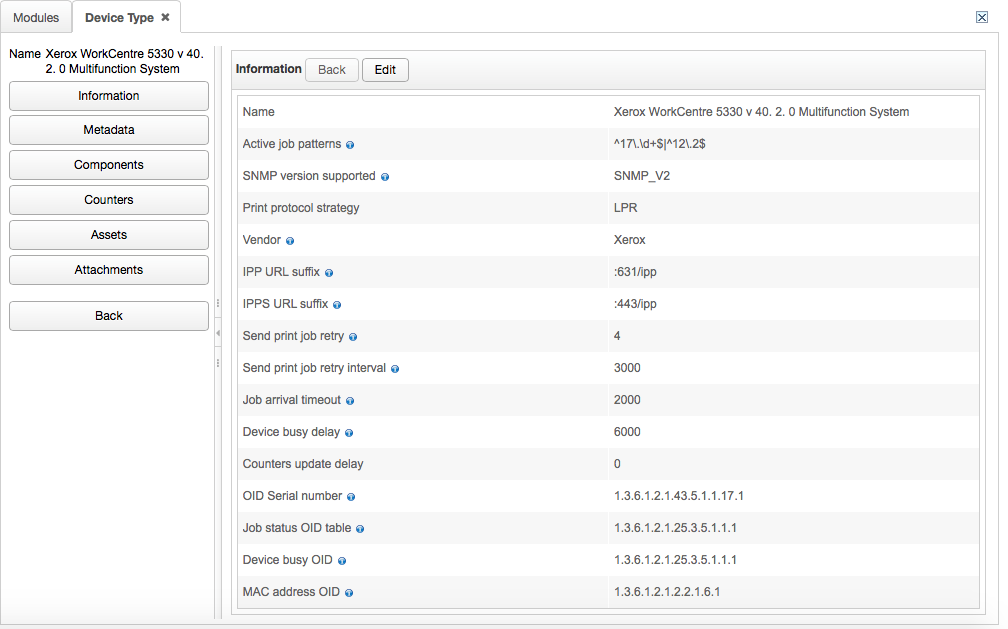Click info icon beside Job arrival timeout

pos(350,401)
